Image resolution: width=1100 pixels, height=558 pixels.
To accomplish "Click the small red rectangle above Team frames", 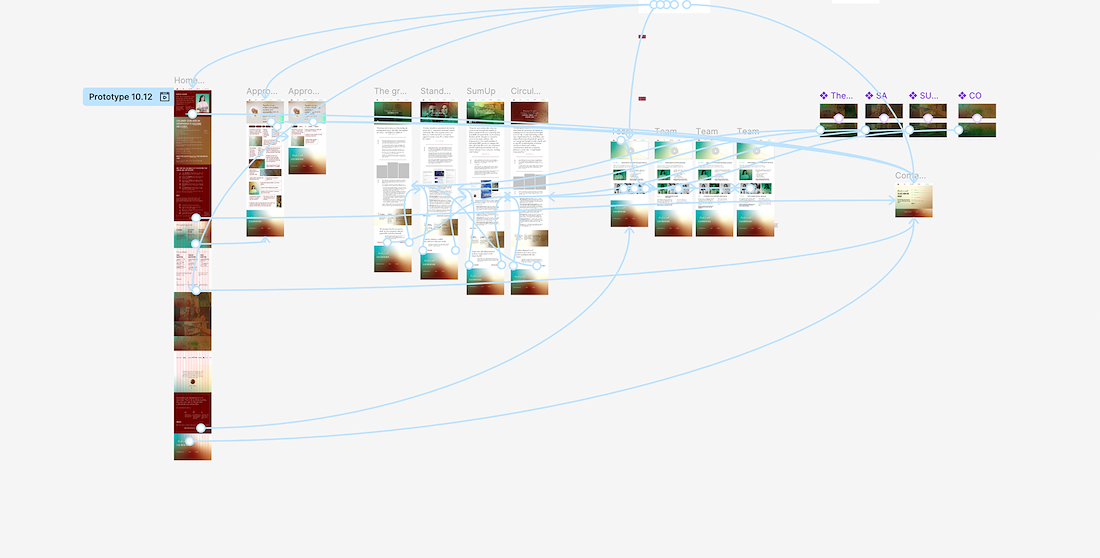I will pyautogui.click(x=642, y=99).
